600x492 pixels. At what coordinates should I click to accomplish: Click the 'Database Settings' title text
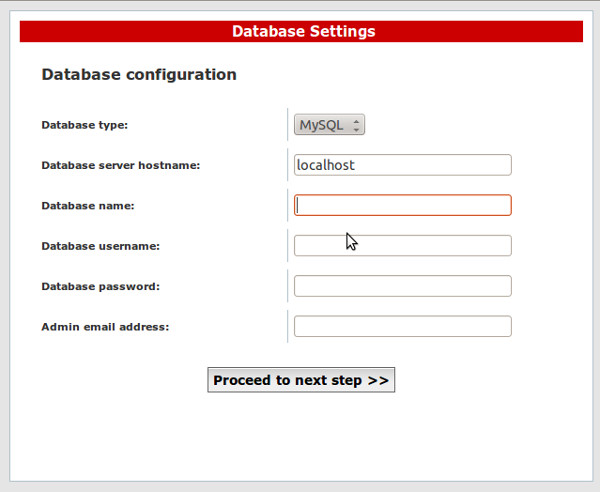(303, 32)
